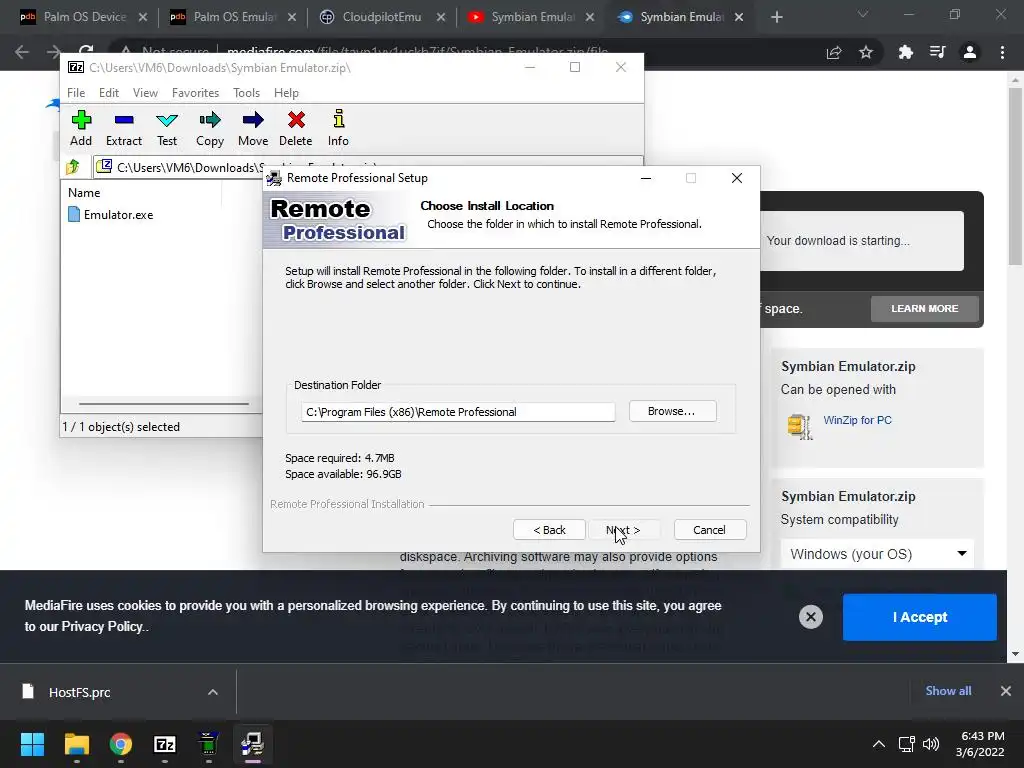Close the Chrome downloads bar
Screen dimensions: 1024x768
[x=1006, y=691]
